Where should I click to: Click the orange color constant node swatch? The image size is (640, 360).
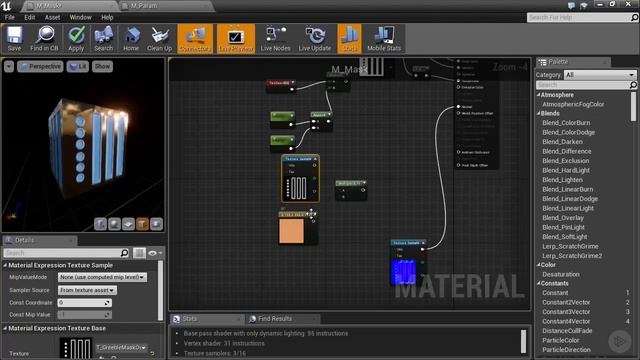tap(291, 231)
